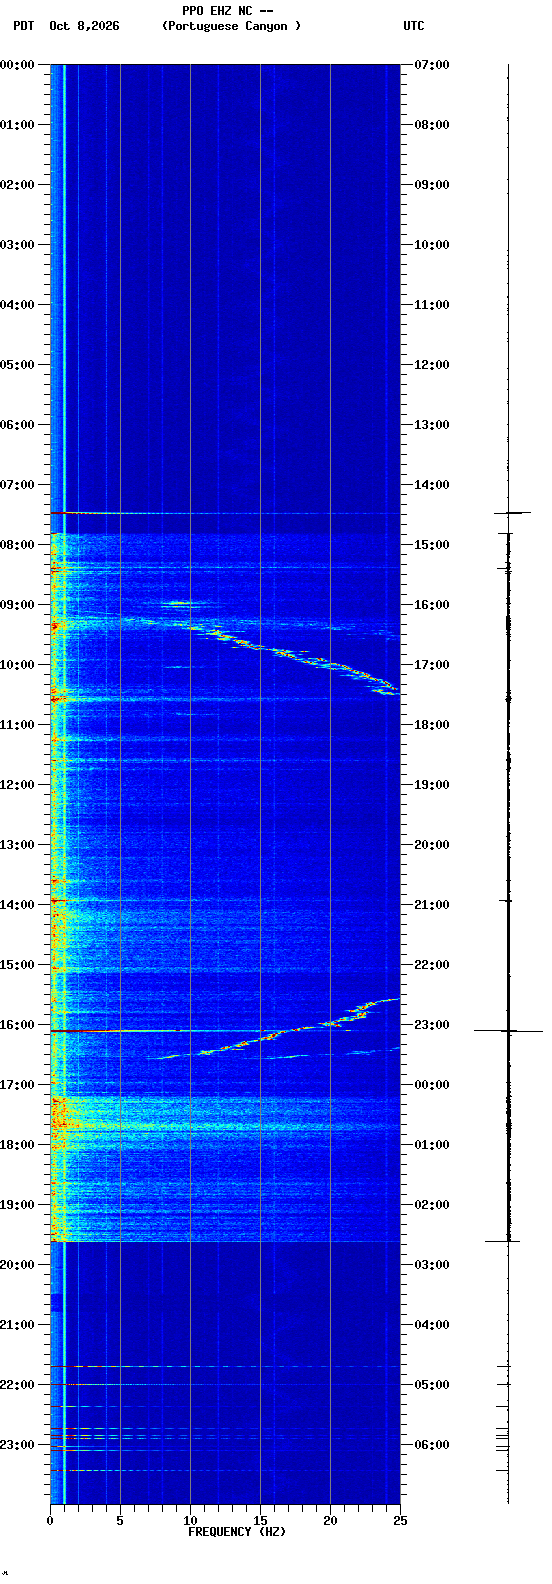The image size is (552, 1584).
Task: Click the PDT '23:00' time label
Action: pyautogui.click(x=17, y=1445)
